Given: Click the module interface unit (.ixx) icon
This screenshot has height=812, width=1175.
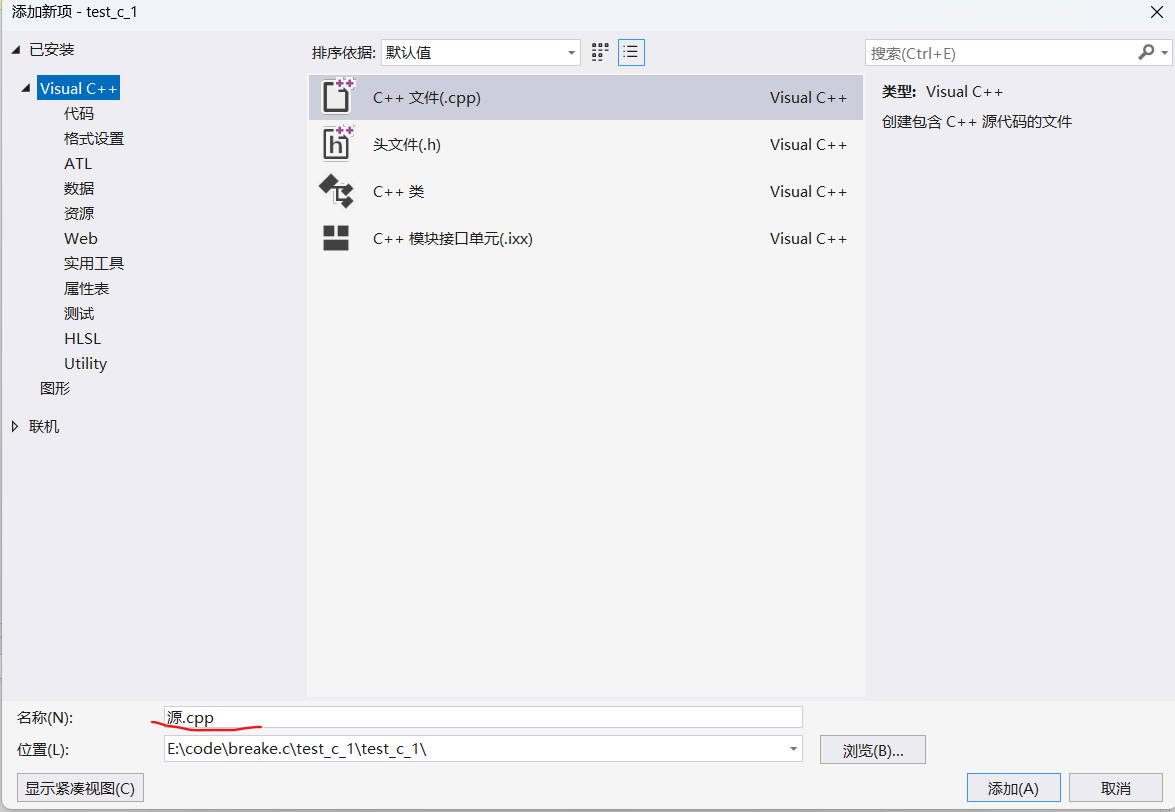Looking at the screenshot, I should 336,238.
